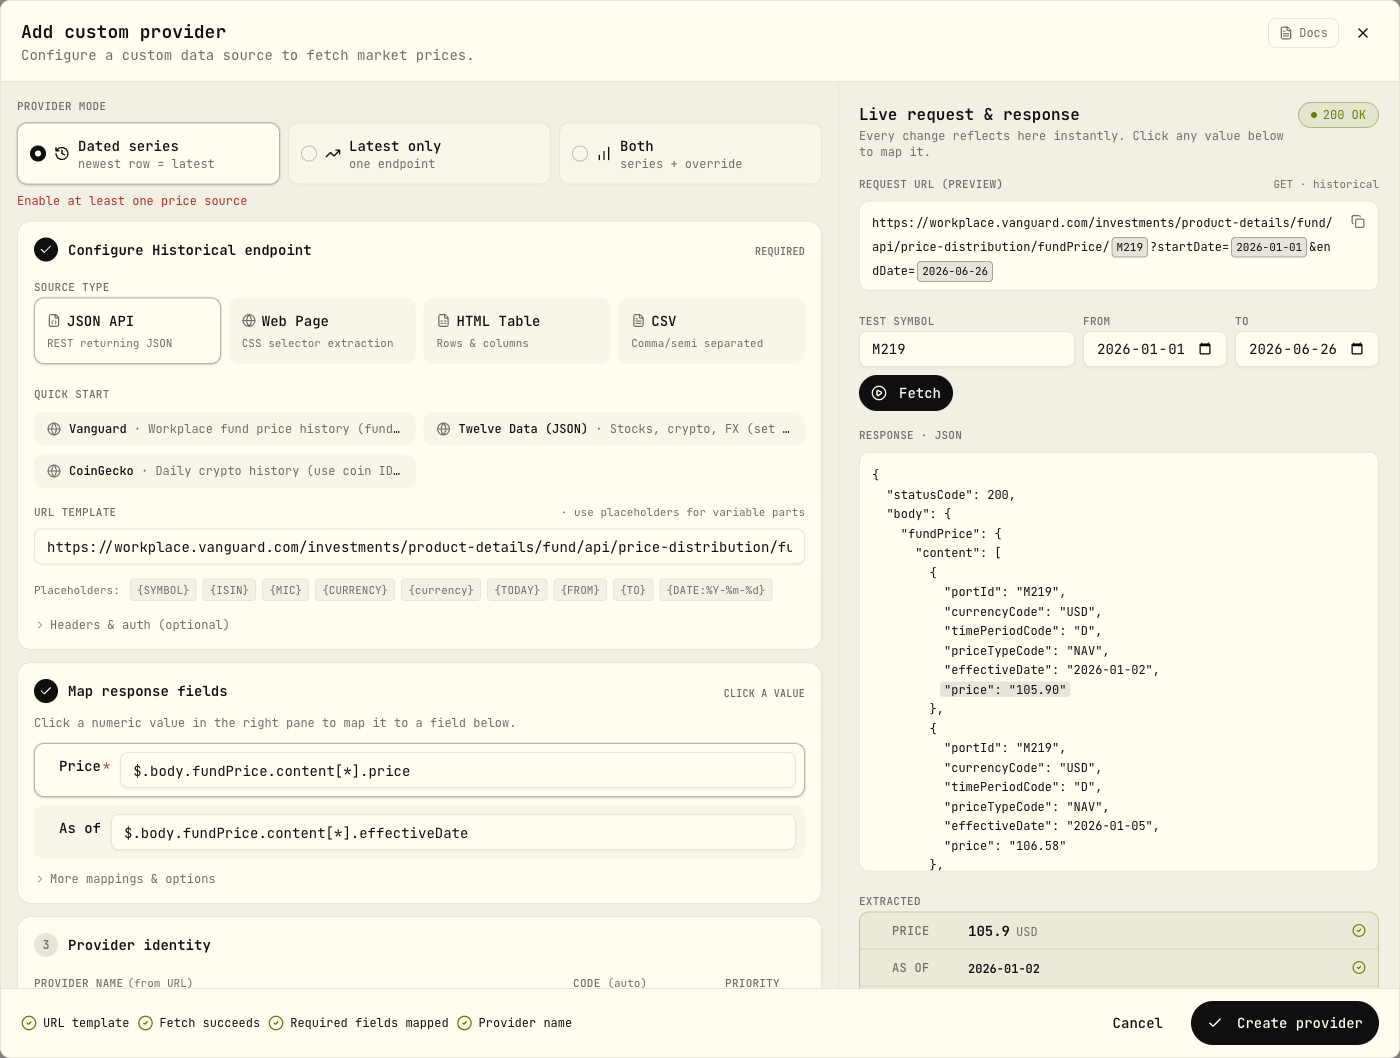1400x1058 pixels.
Task: Click the CSV document icon
Action: point(638,321)
